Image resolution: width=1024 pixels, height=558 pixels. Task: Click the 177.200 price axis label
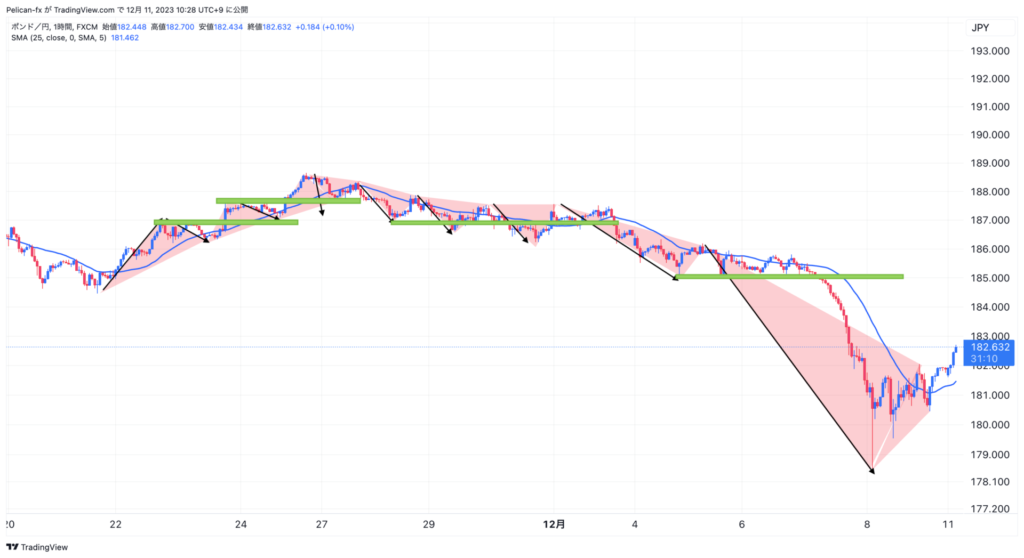click(x=989, y=509)
